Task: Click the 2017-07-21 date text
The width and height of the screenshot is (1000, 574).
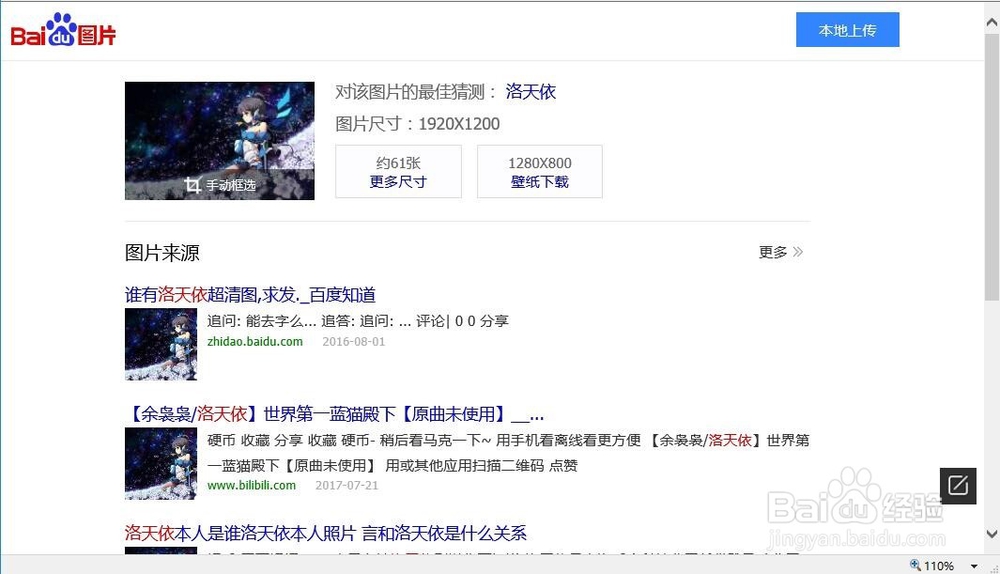Action: point(347,485)
